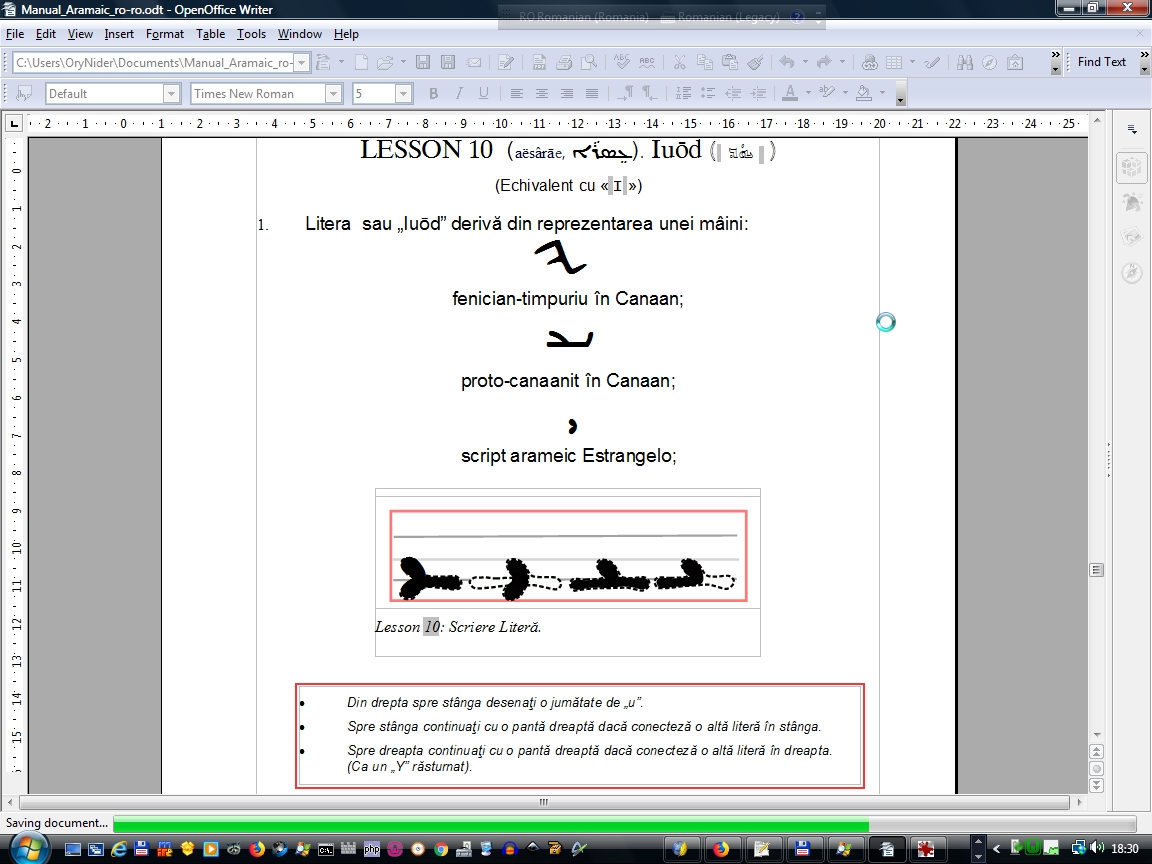Click the Hyperlink icon
Viewport: 1152px width, 864px height.
point(870,62)
